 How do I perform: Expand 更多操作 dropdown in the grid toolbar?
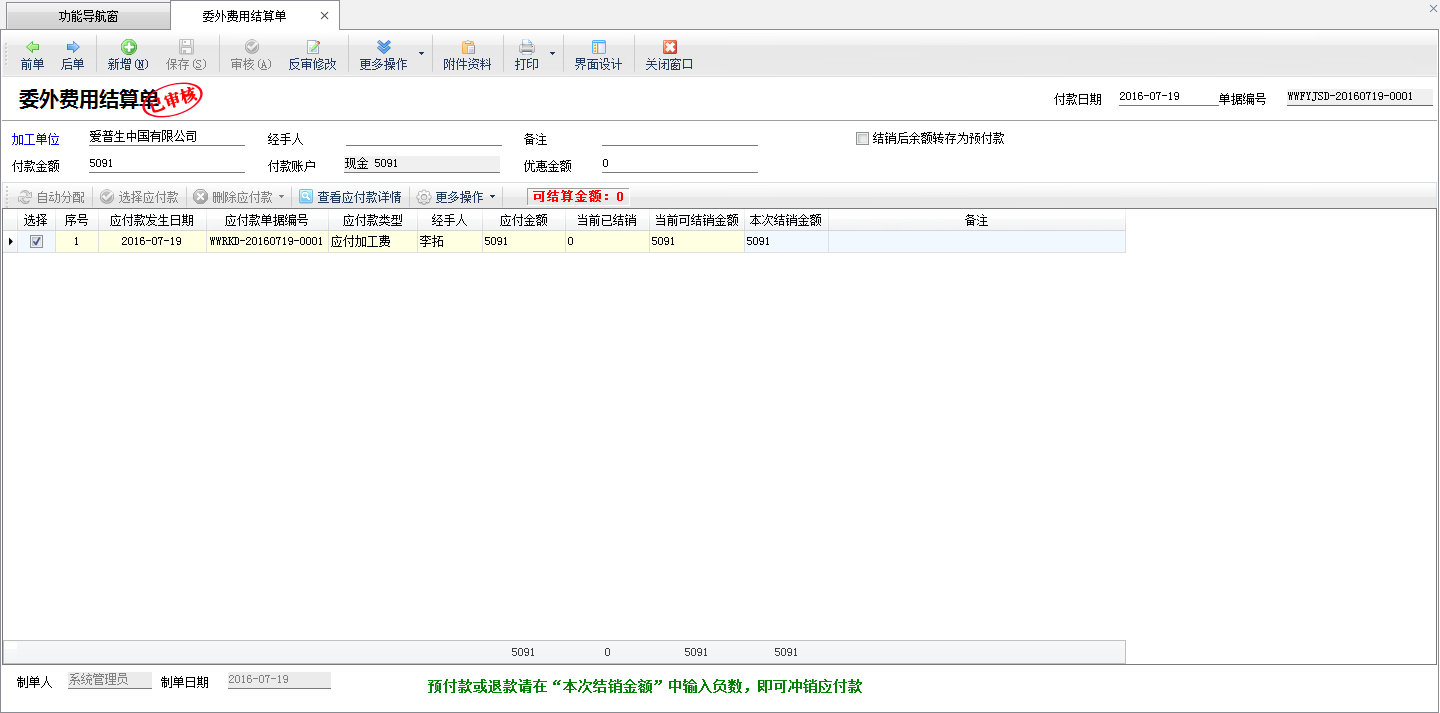click(492, 197)
